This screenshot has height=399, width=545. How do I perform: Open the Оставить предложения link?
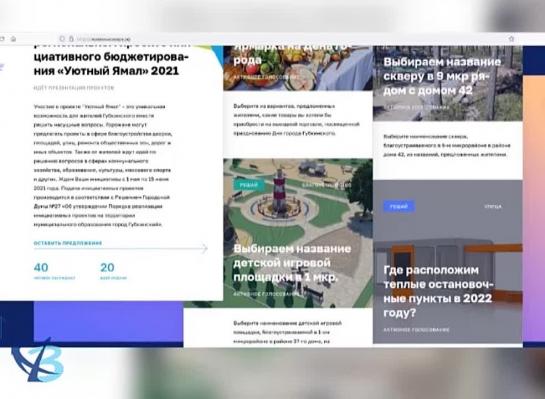coord(68,243)
